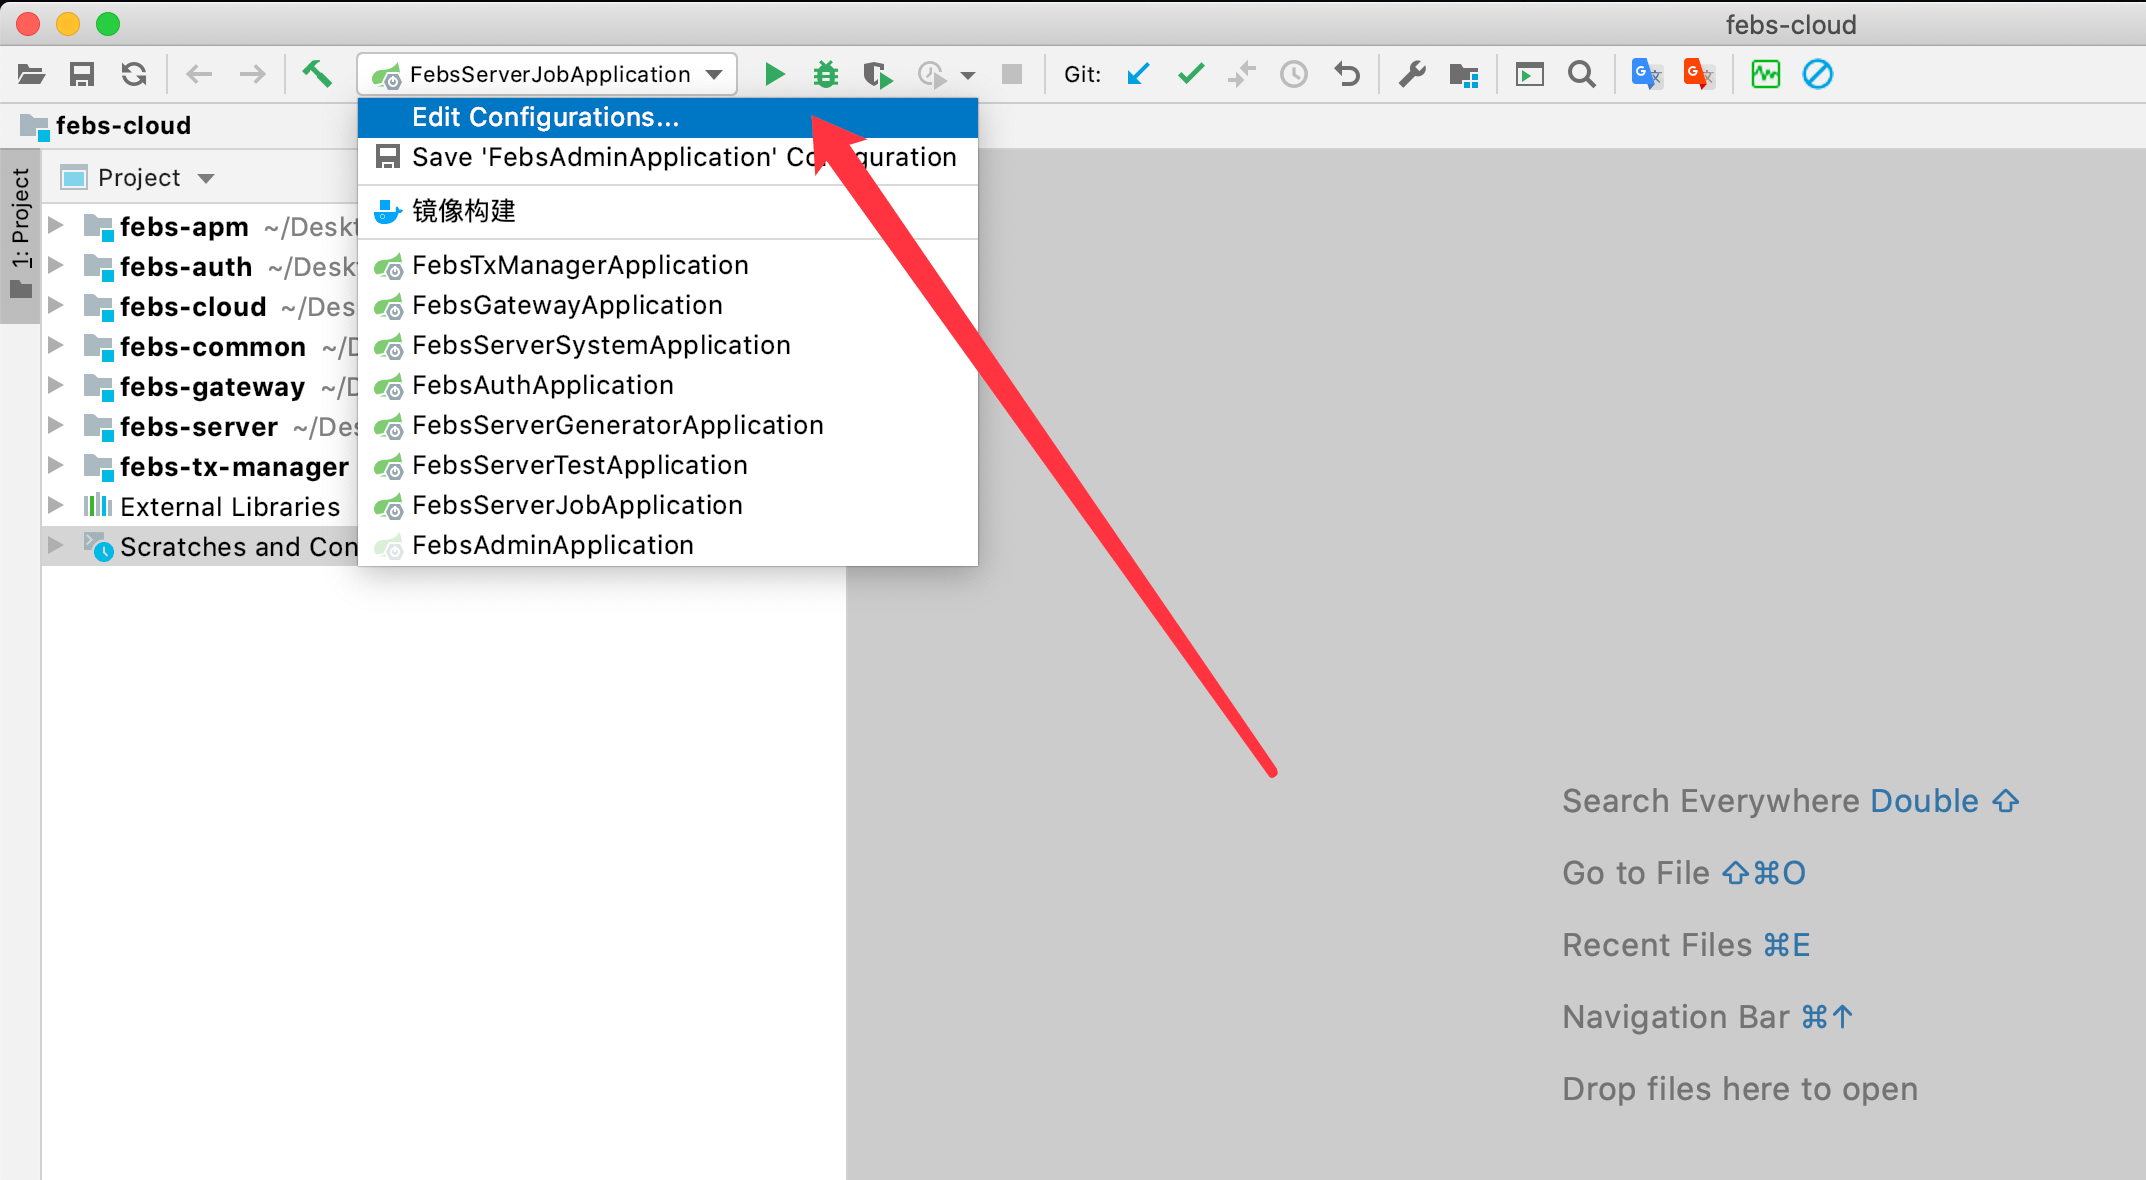2146x1180 pixels.
Task: Select FebsGatewayApplication from the list
Action: point(668,305)
